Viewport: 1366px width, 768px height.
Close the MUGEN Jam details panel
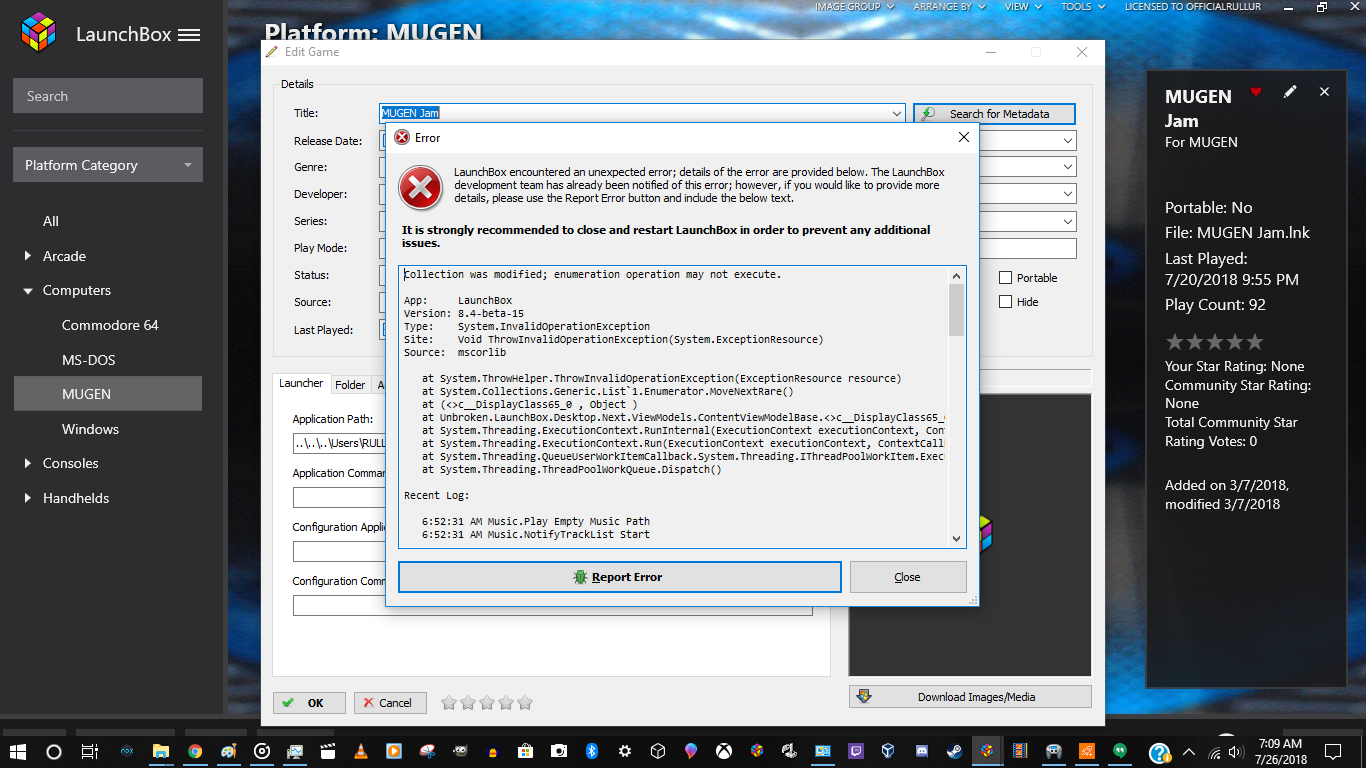1324,92
